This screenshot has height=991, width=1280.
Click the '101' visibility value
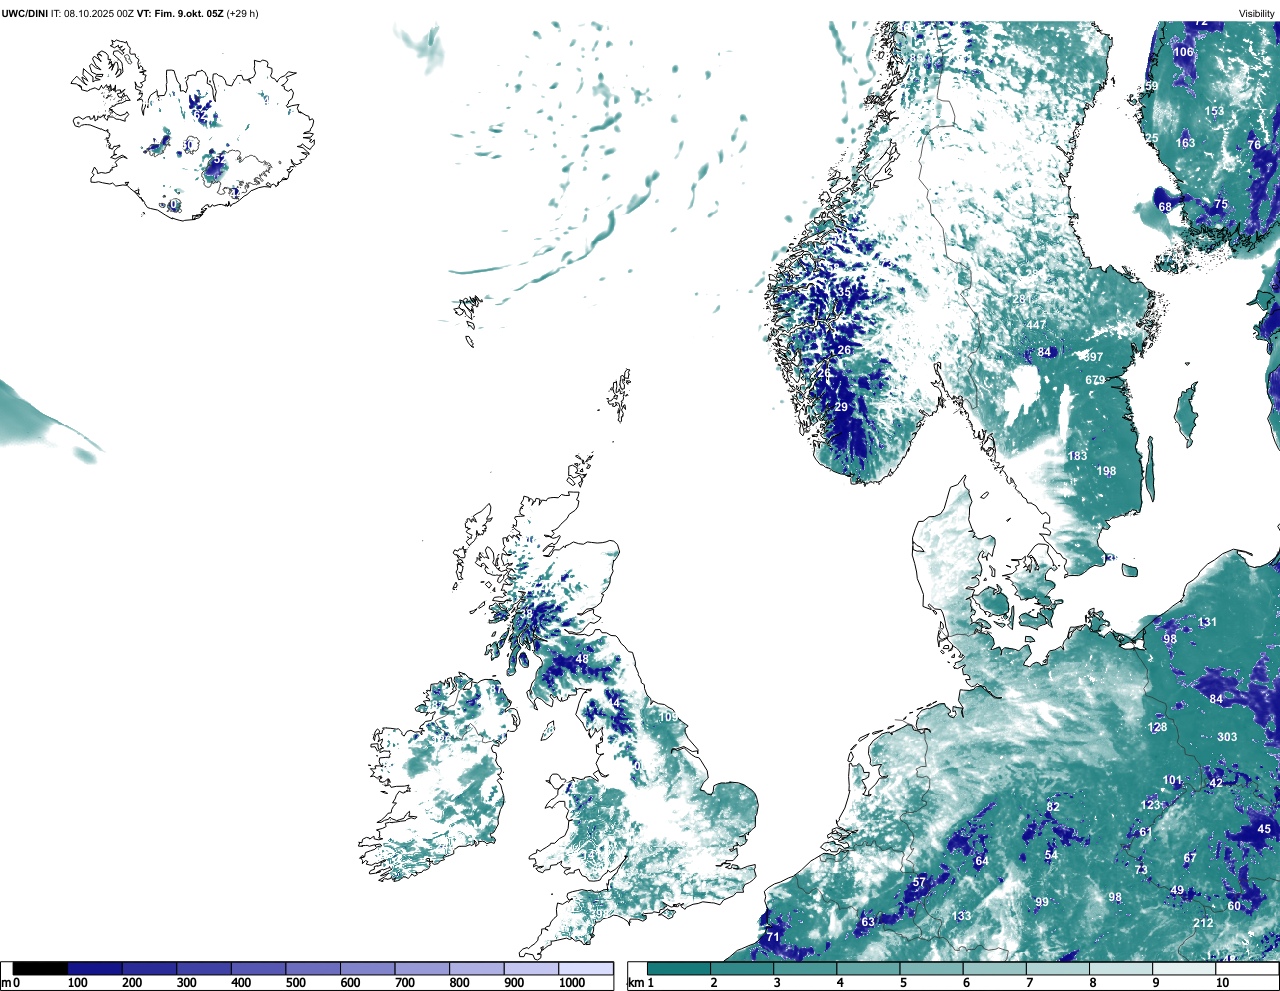point(1173,780)
